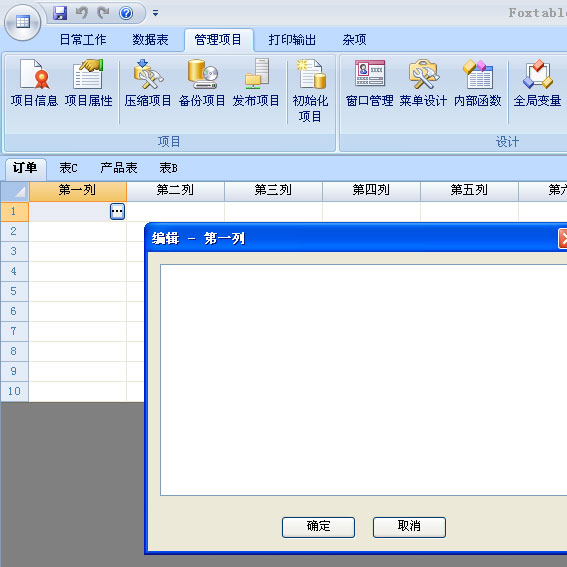Switch to the 产品表 table tab
Viewport: 567px width, 567px height.
coord(119,168)
